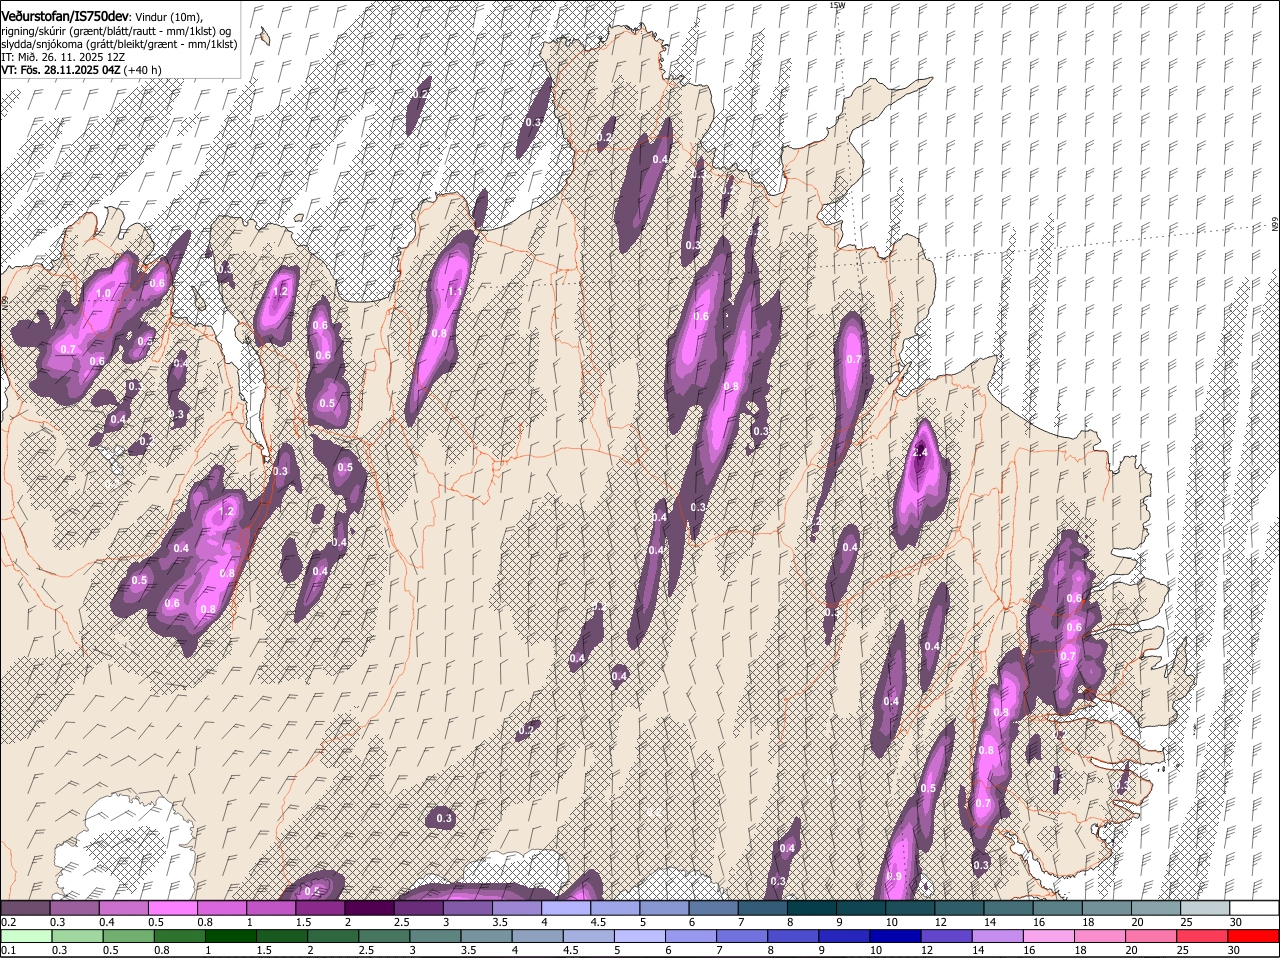This screenshot has height=958, width=1280.
Task: Select the rain legend swatch between 8 and 9
Action: [791, 936]
